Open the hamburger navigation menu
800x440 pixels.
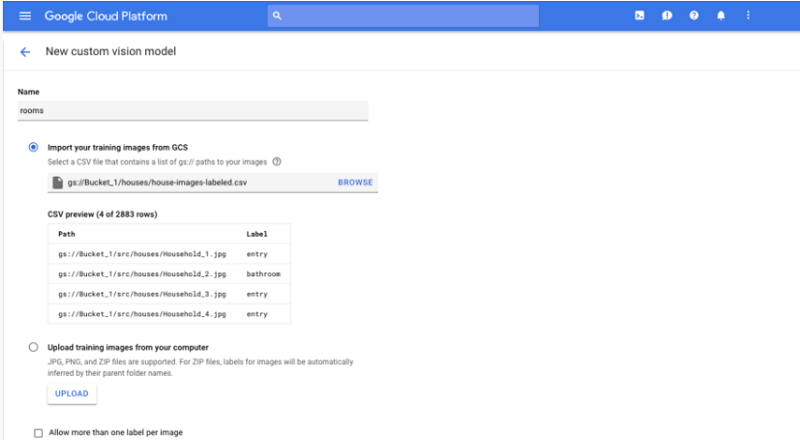point(24,16)
